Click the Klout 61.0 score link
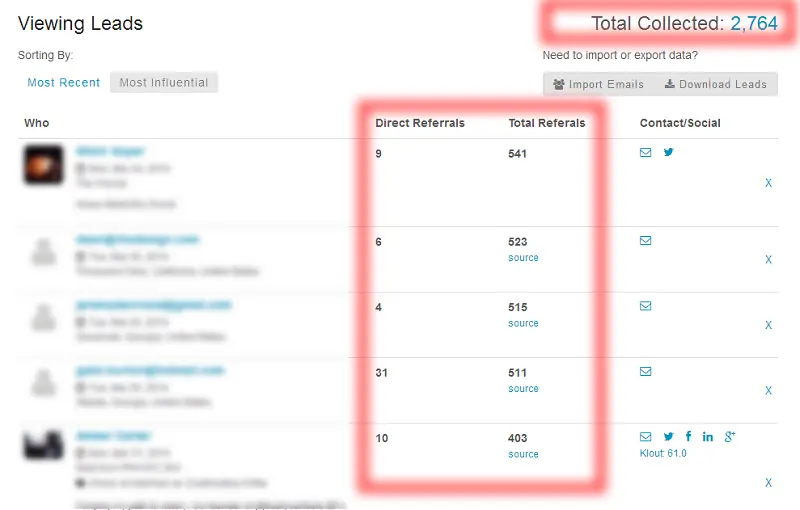The width and height of the screenshot is (800, 510). [x=663, y=454]
